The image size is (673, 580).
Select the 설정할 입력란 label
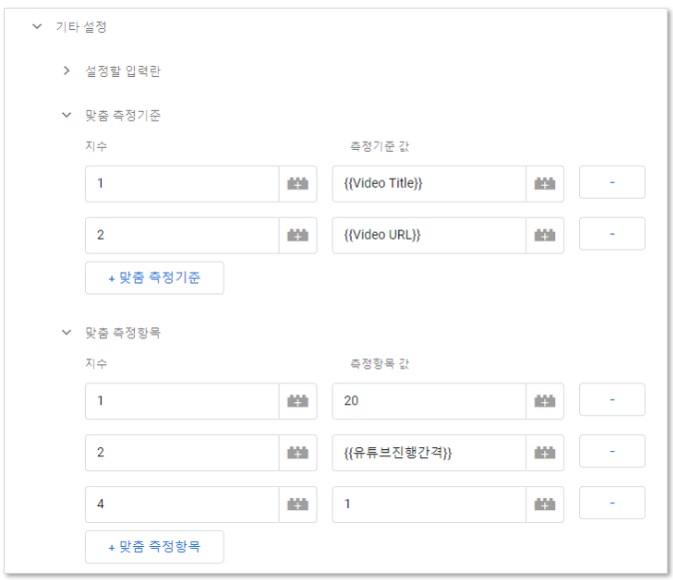pos(123,71)
